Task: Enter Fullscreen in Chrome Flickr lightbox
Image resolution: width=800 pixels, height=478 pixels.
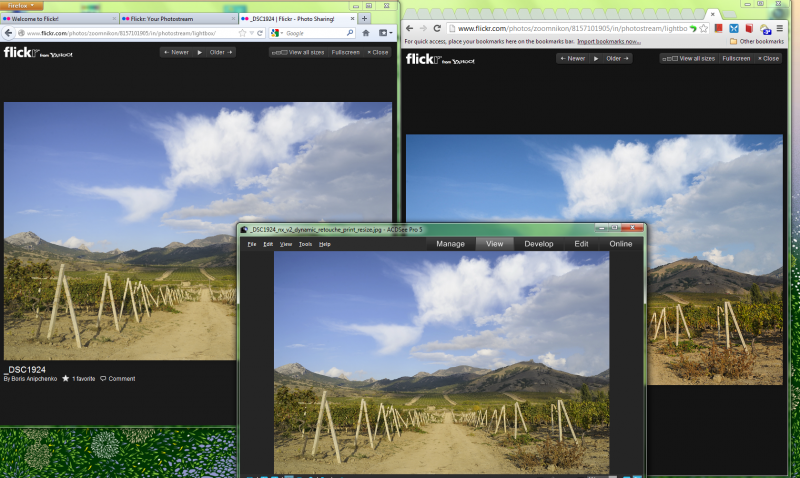Action: 736,58
